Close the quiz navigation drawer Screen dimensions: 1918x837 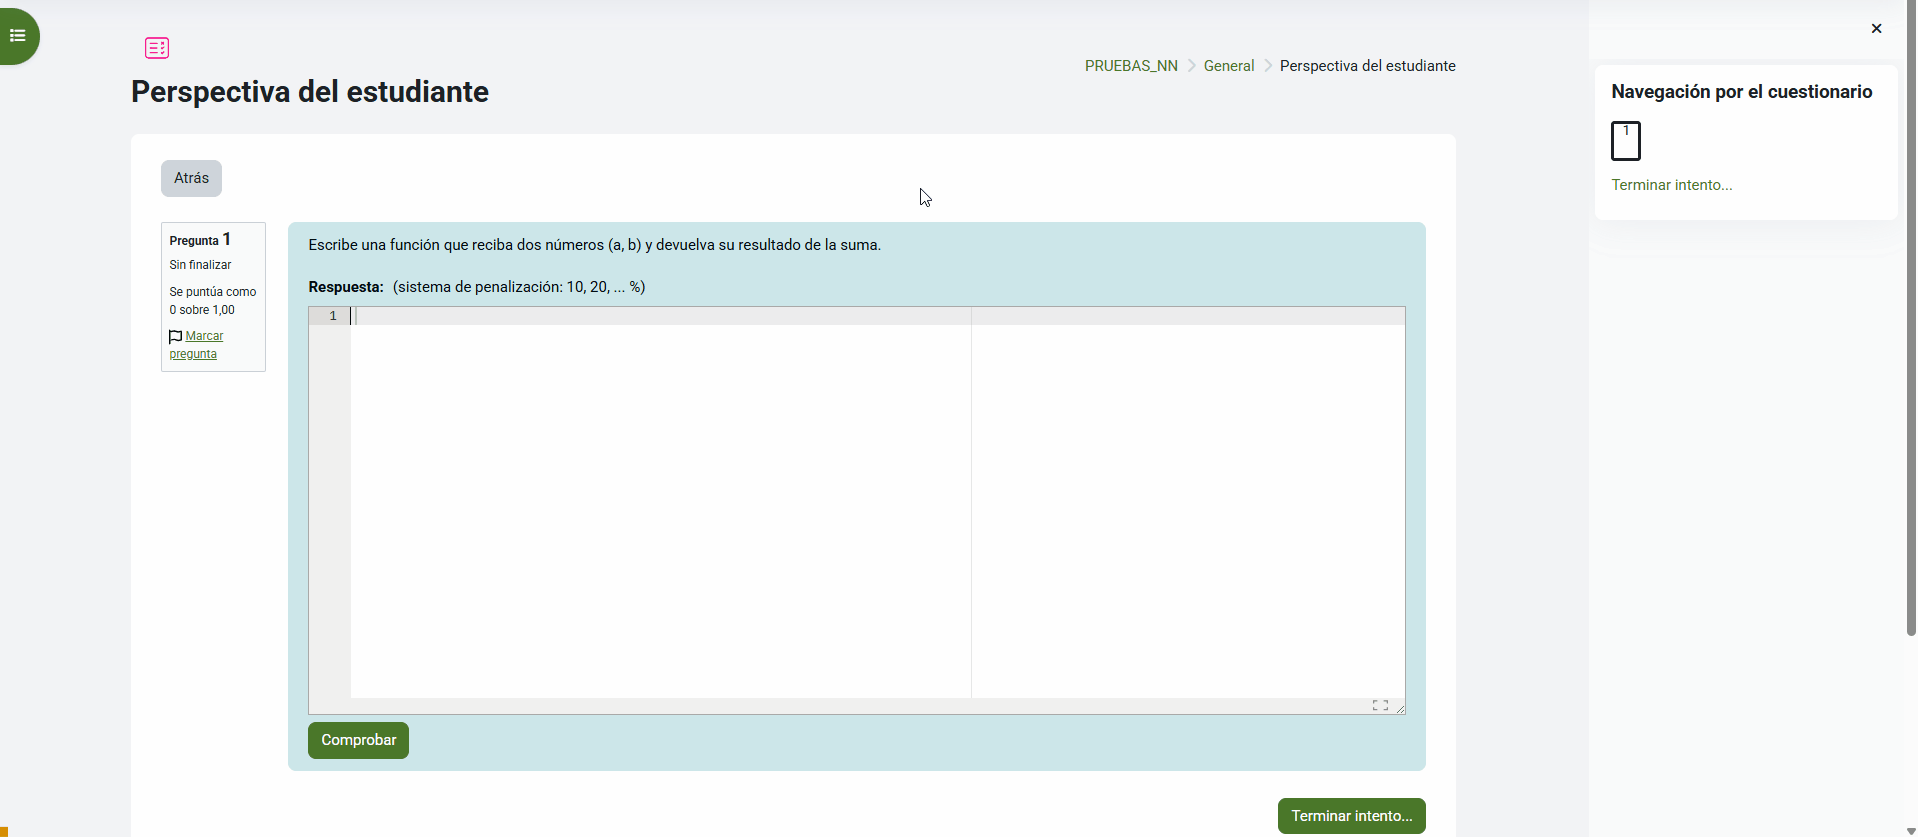[x=1876, y=29]
